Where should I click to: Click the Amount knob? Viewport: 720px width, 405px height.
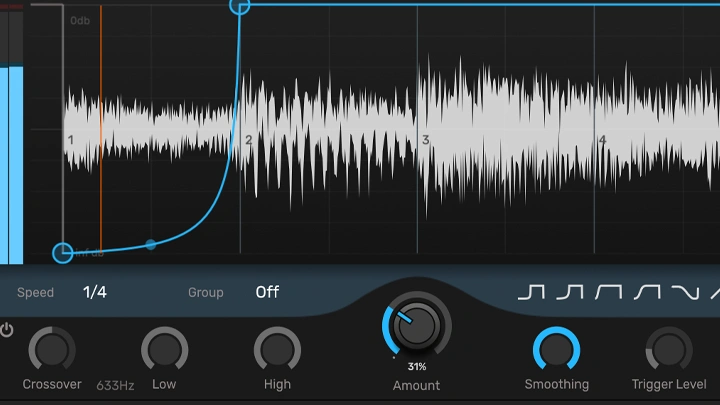[x=417, y=325]
